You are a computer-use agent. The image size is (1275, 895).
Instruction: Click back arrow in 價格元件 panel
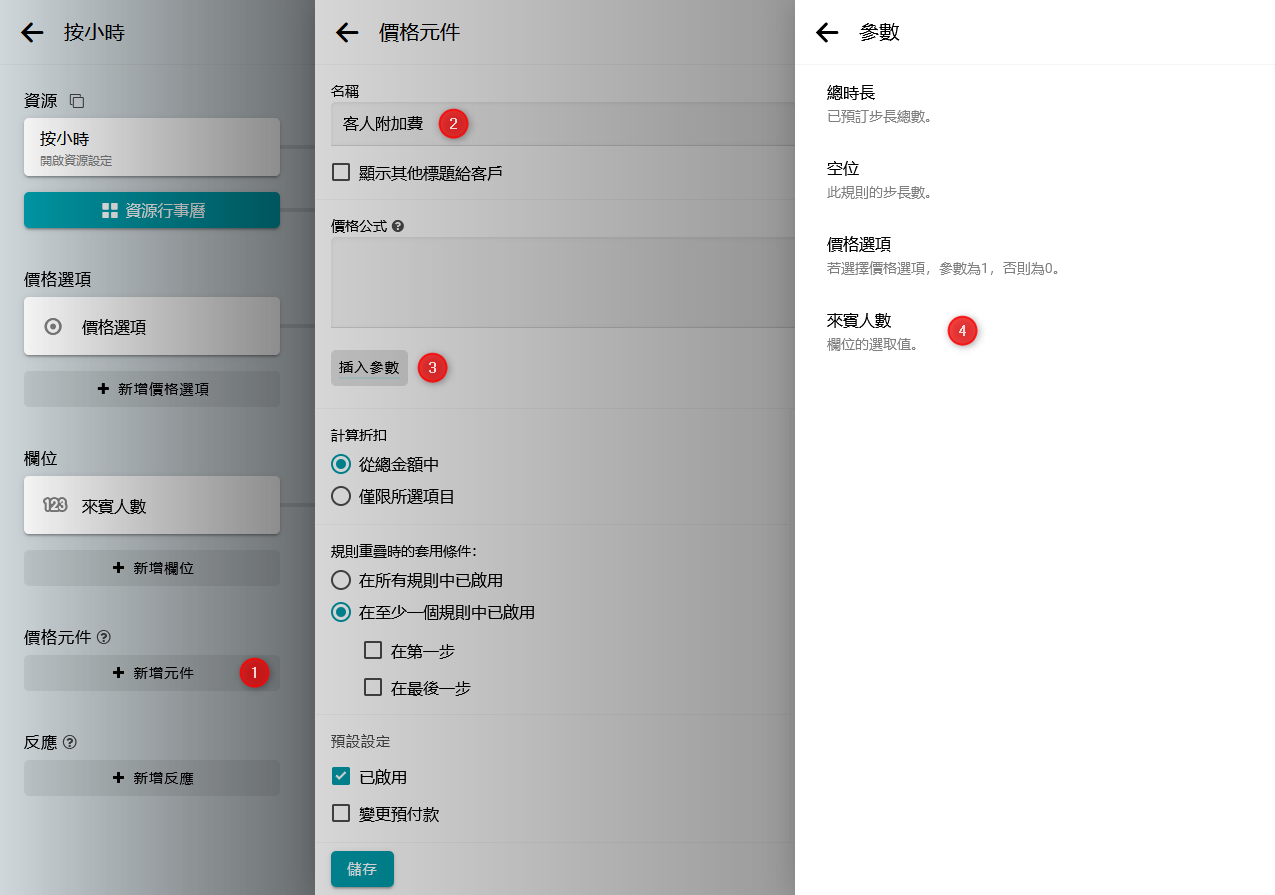point(347,33)
